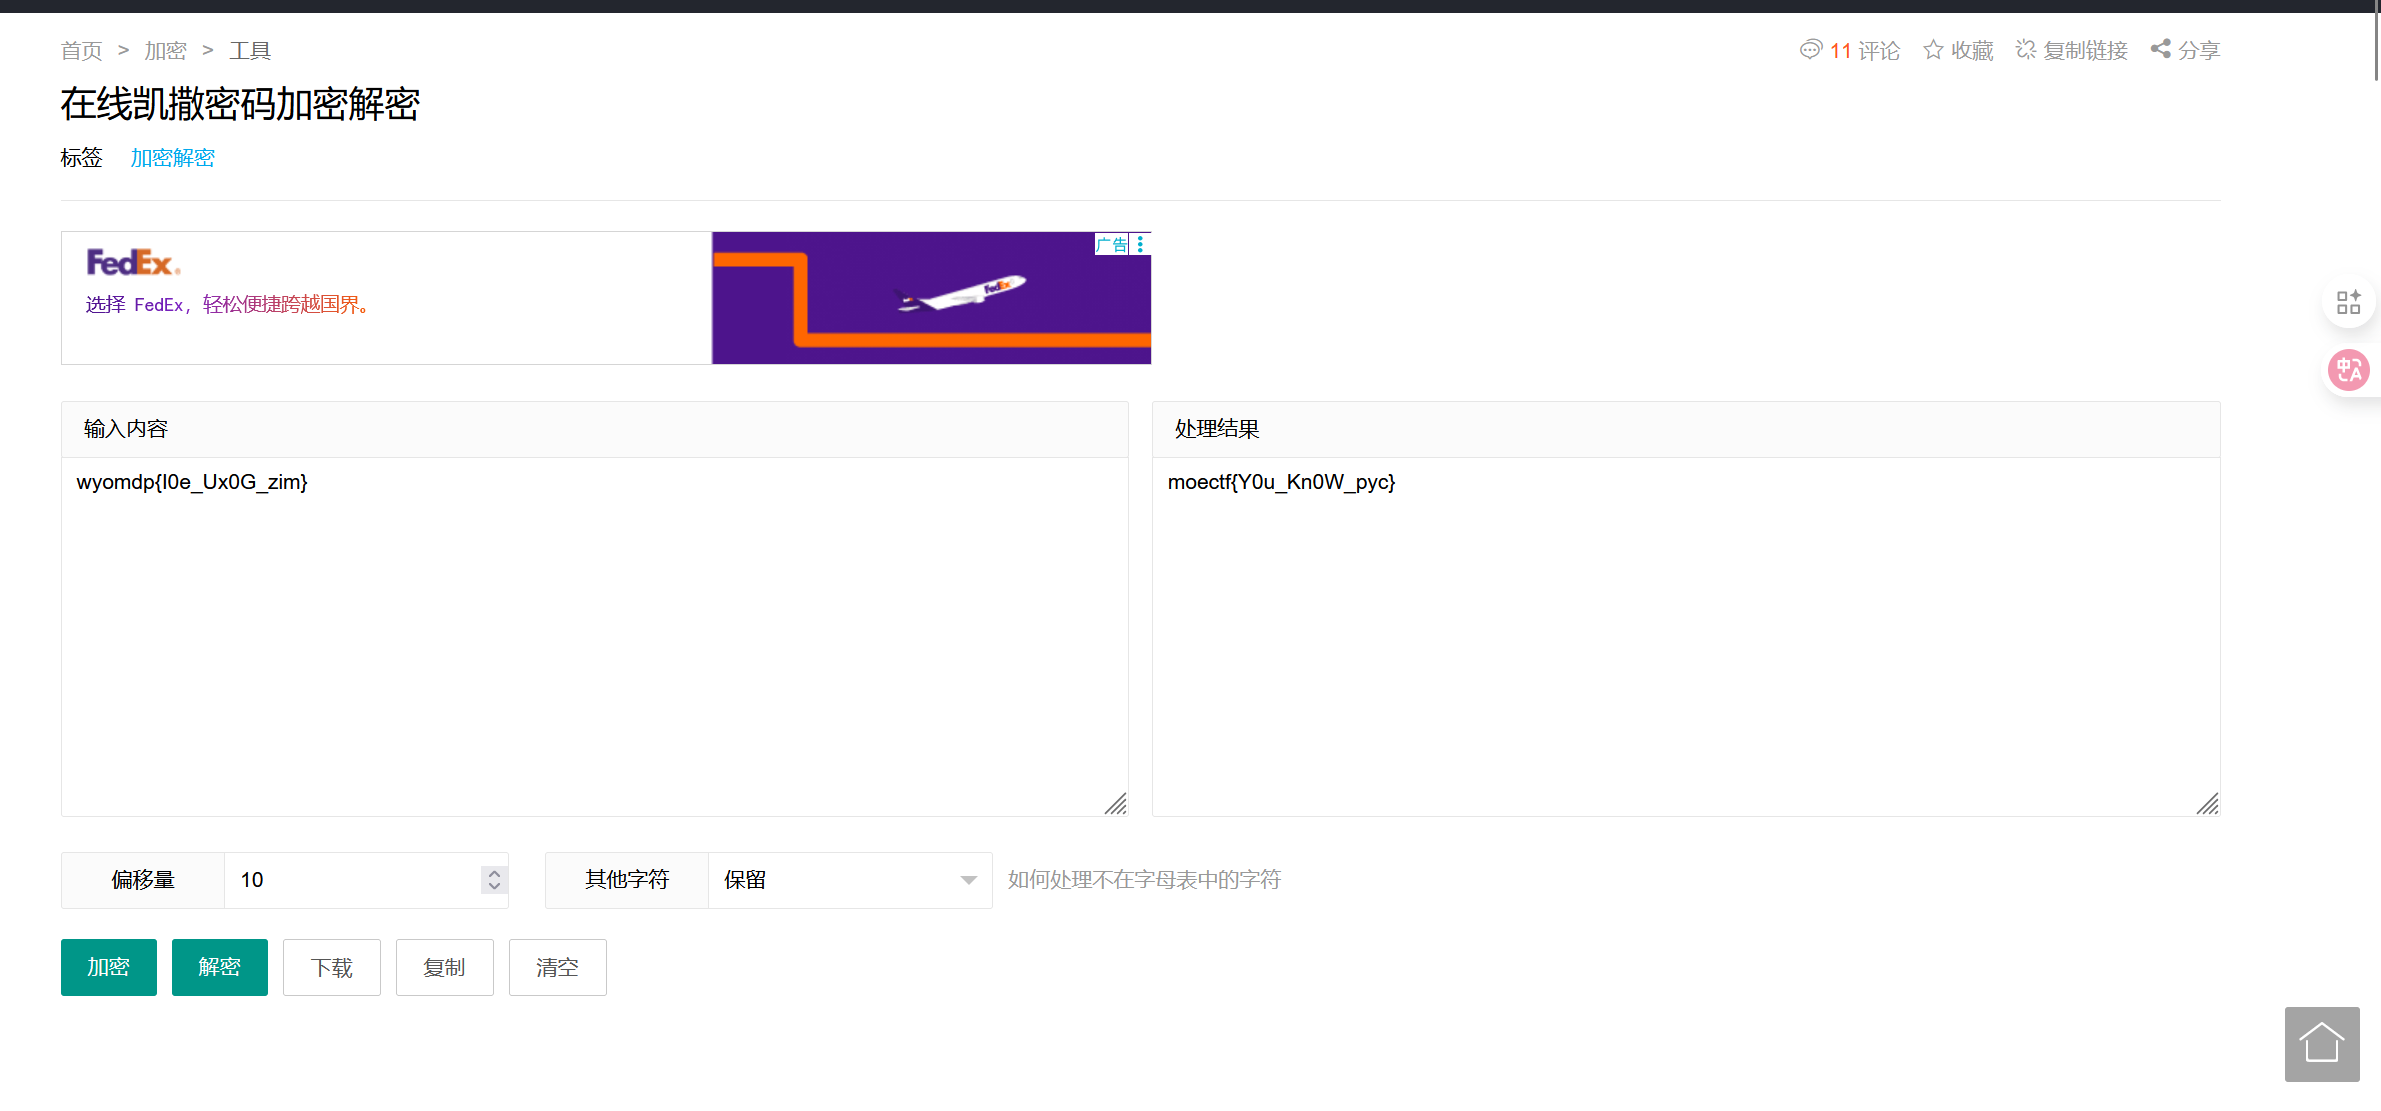Click the 下载 button

[332, 967]
